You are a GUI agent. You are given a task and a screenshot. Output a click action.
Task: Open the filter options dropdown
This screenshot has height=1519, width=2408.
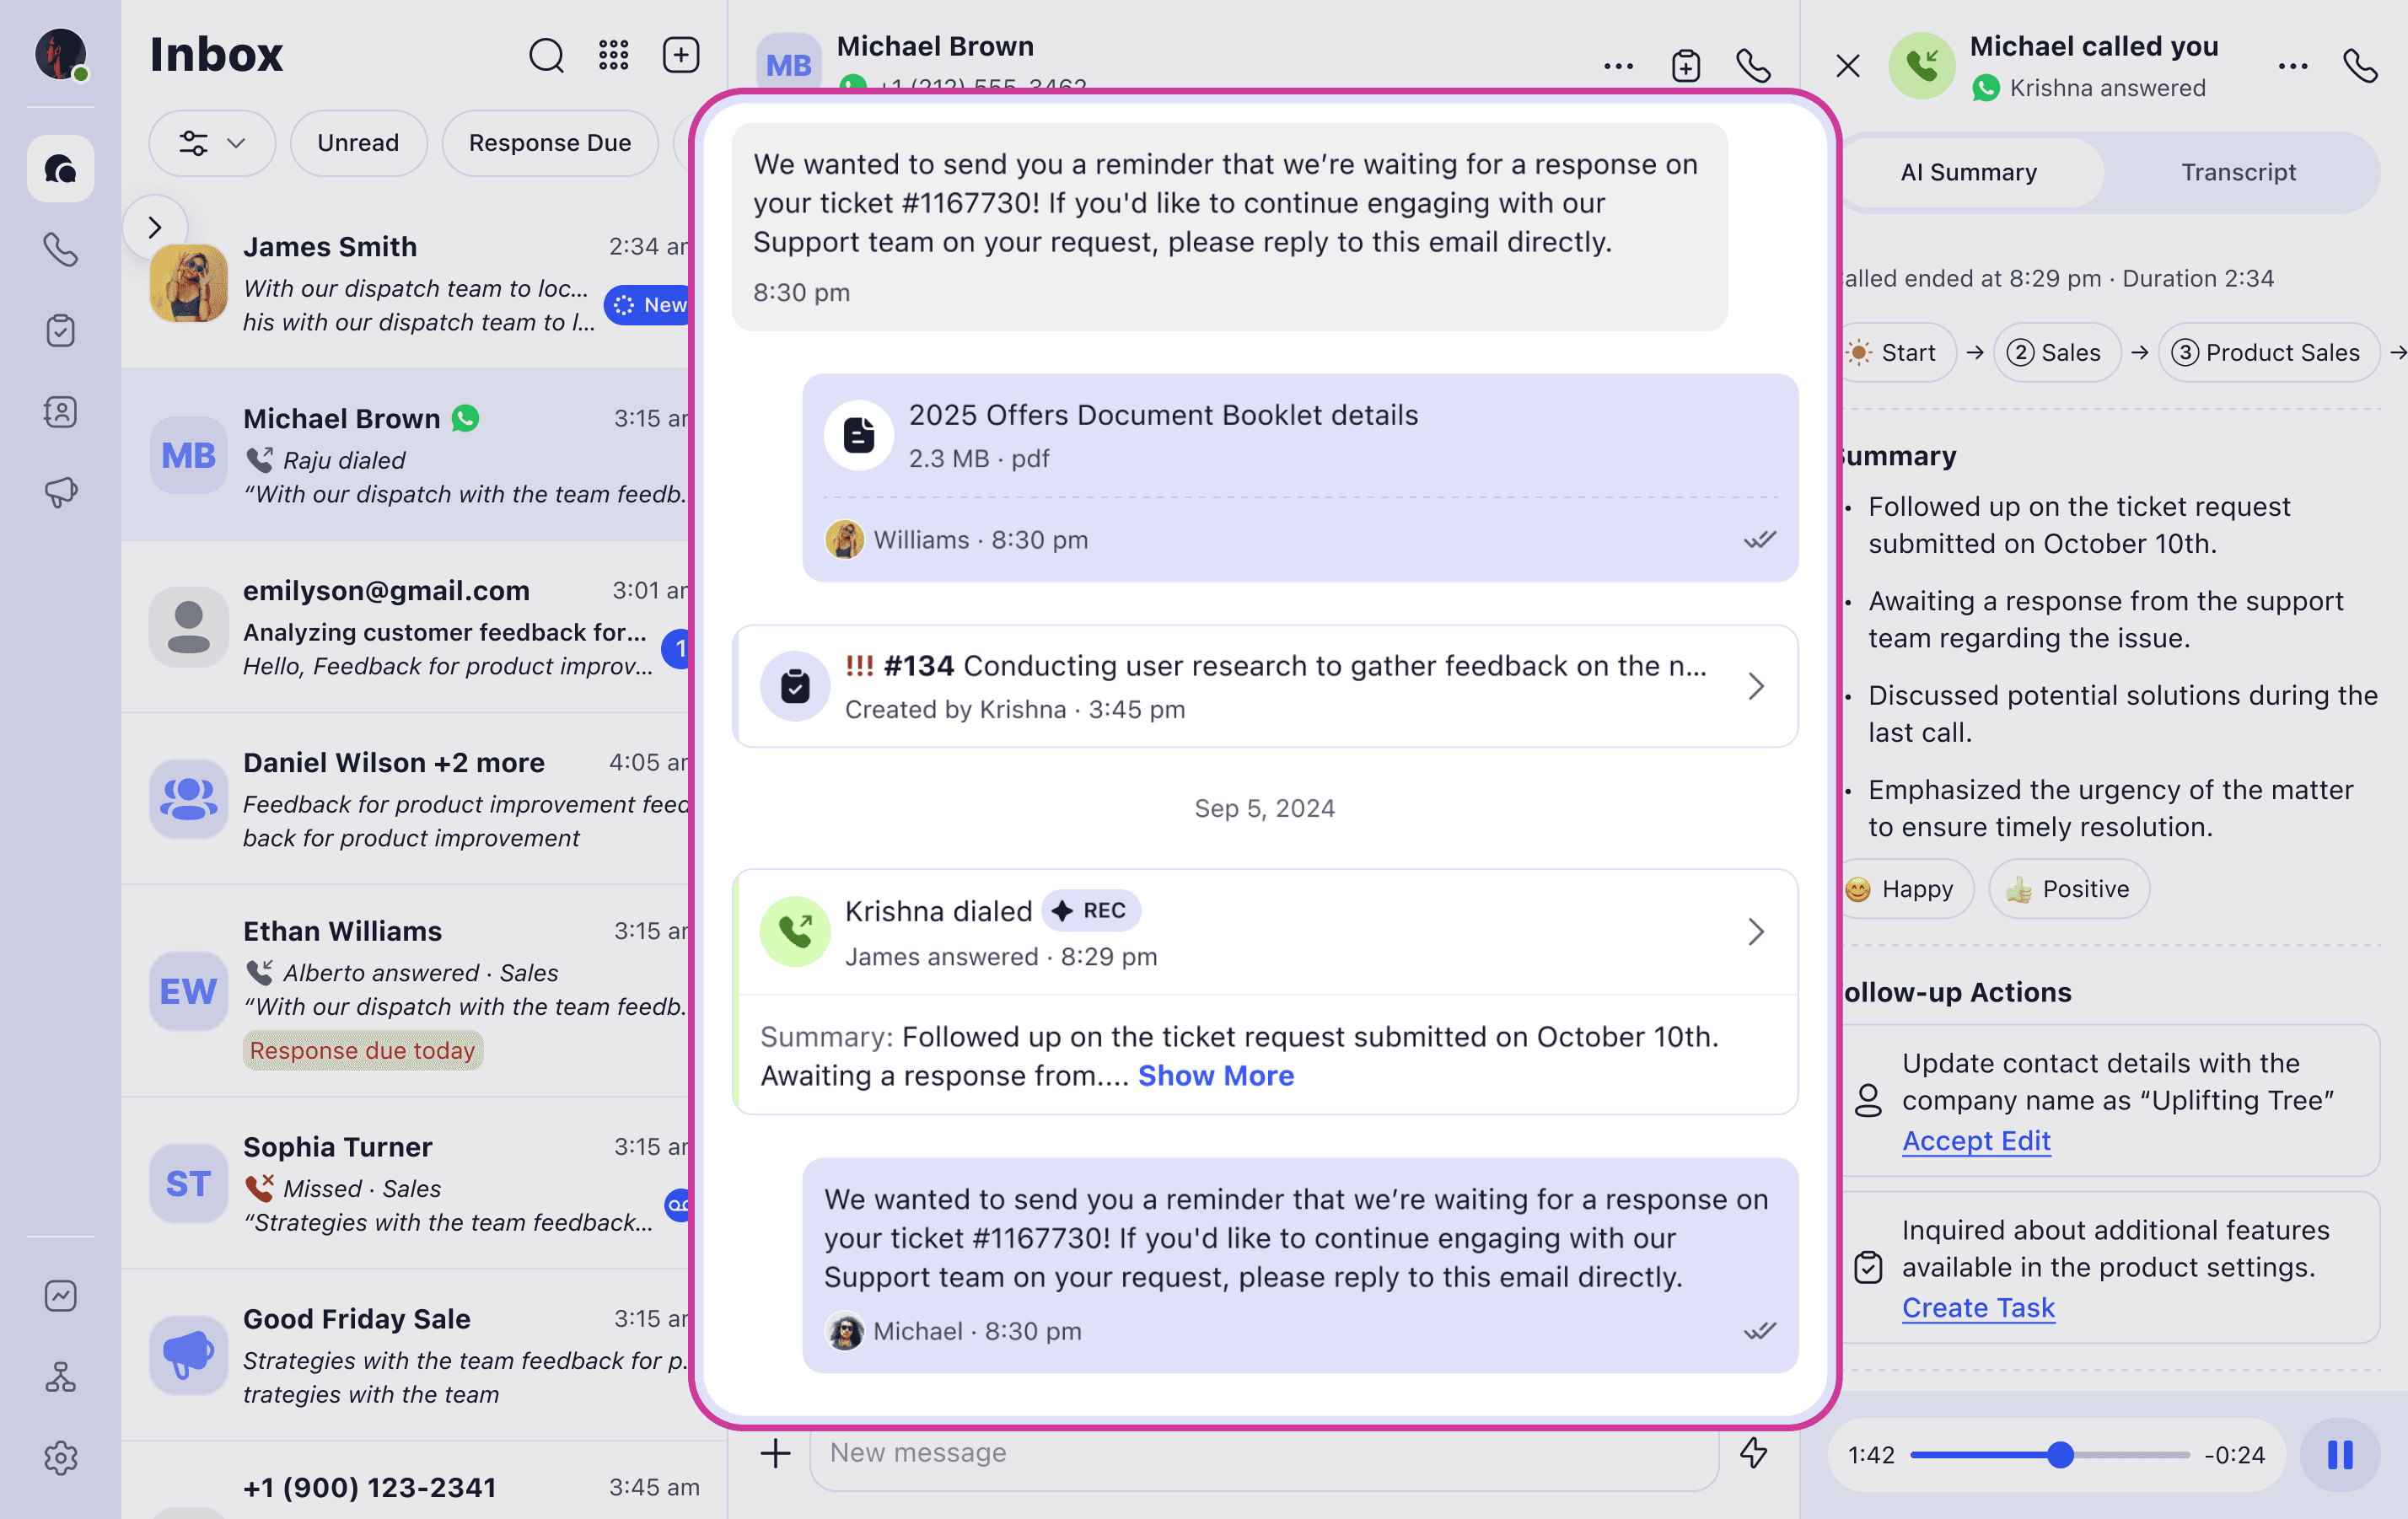tap(211, 143)
